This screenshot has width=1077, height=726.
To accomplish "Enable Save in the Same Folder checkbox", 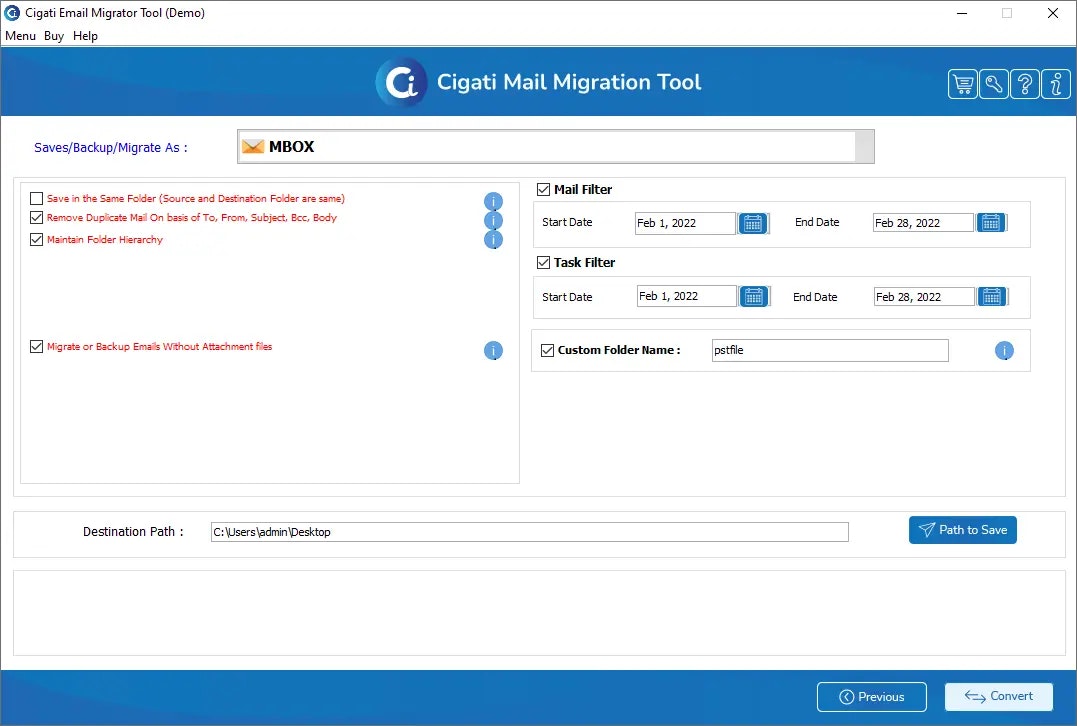I will coord(36,198).
